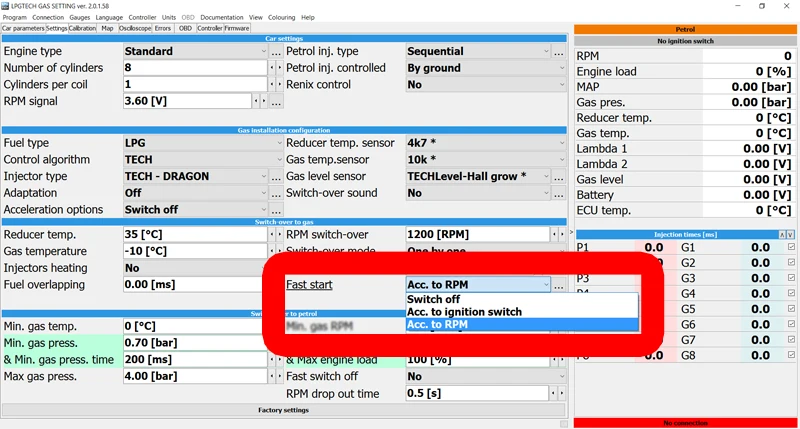This screenshot has width=800, height=429.
Task: Toggle the G2 injector checkbox
Action: (791, 262)
